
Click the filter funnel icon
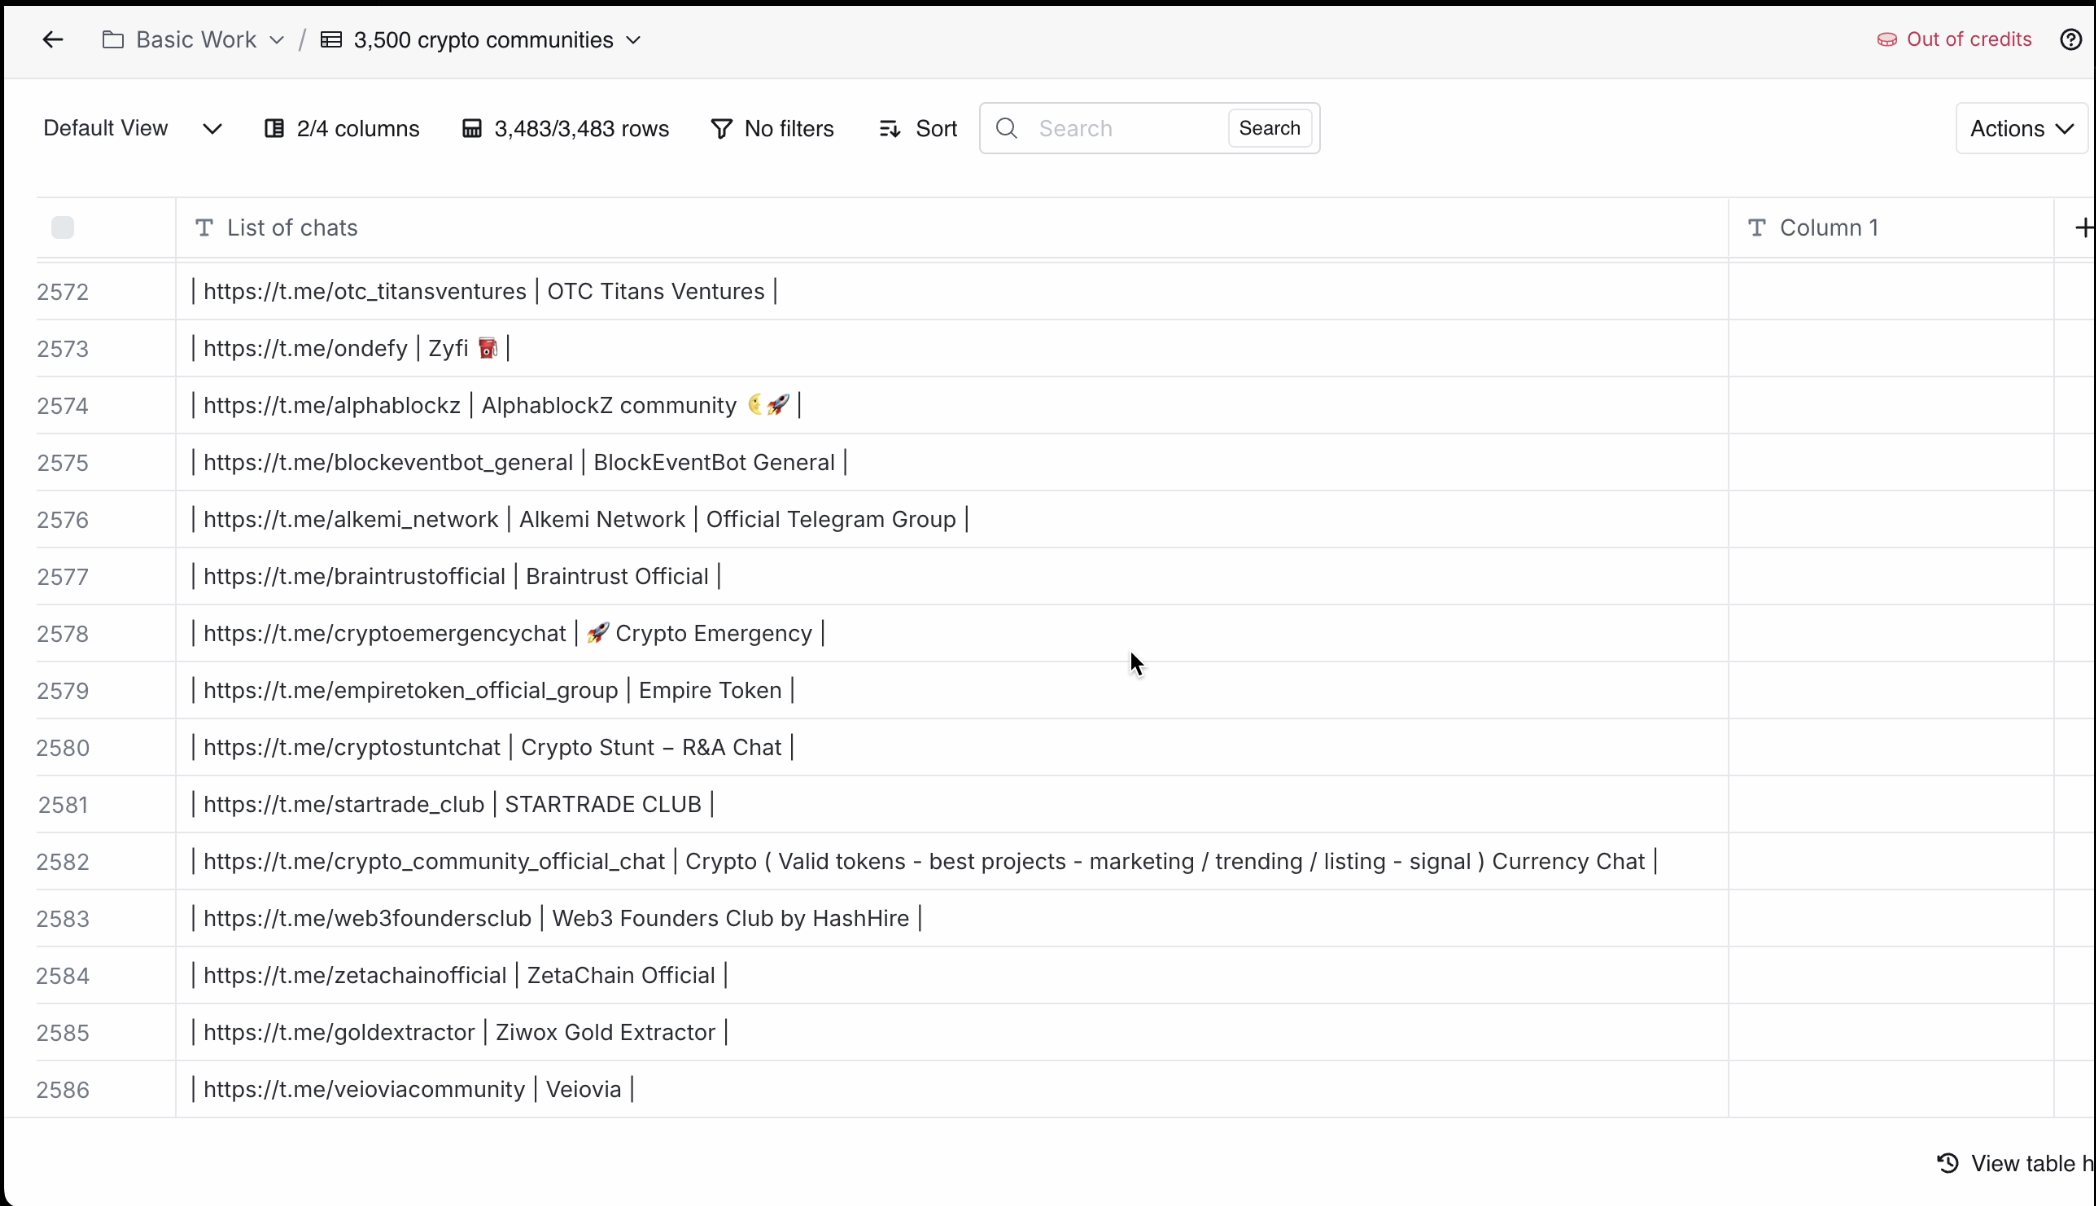(x=721, y=129)
